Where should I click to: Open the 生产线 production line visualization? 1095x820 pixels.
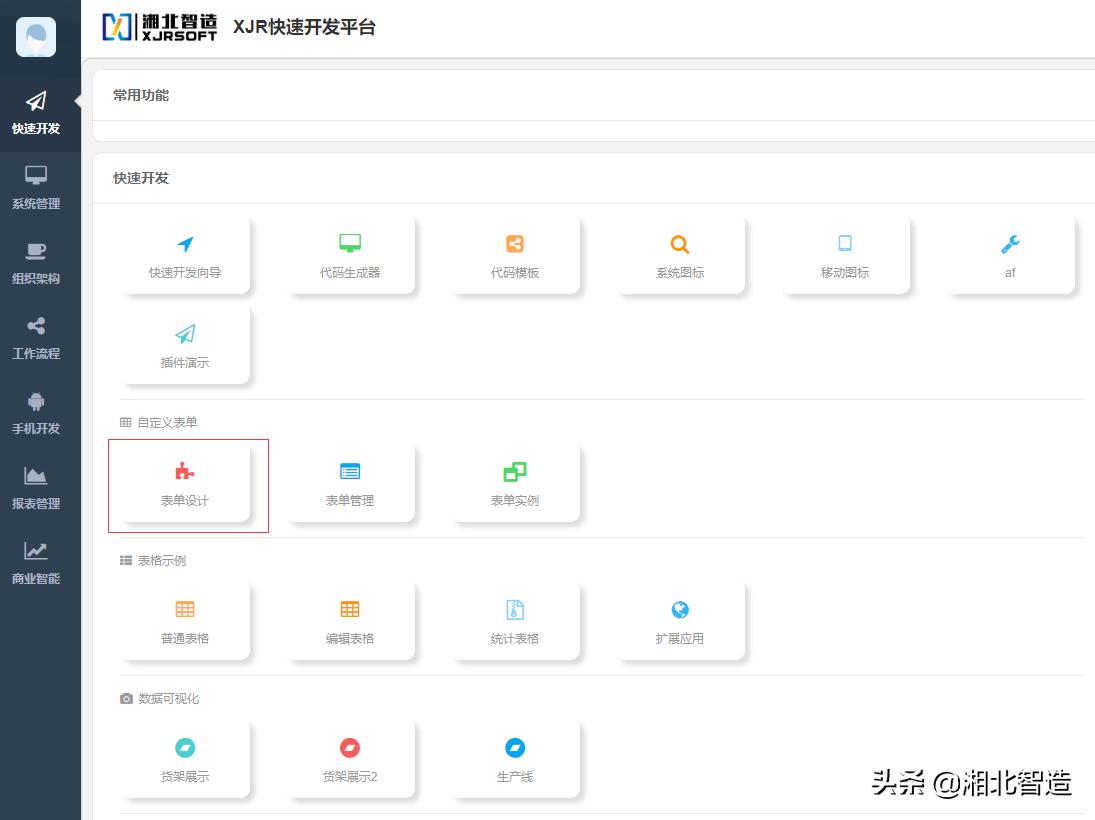515,760
